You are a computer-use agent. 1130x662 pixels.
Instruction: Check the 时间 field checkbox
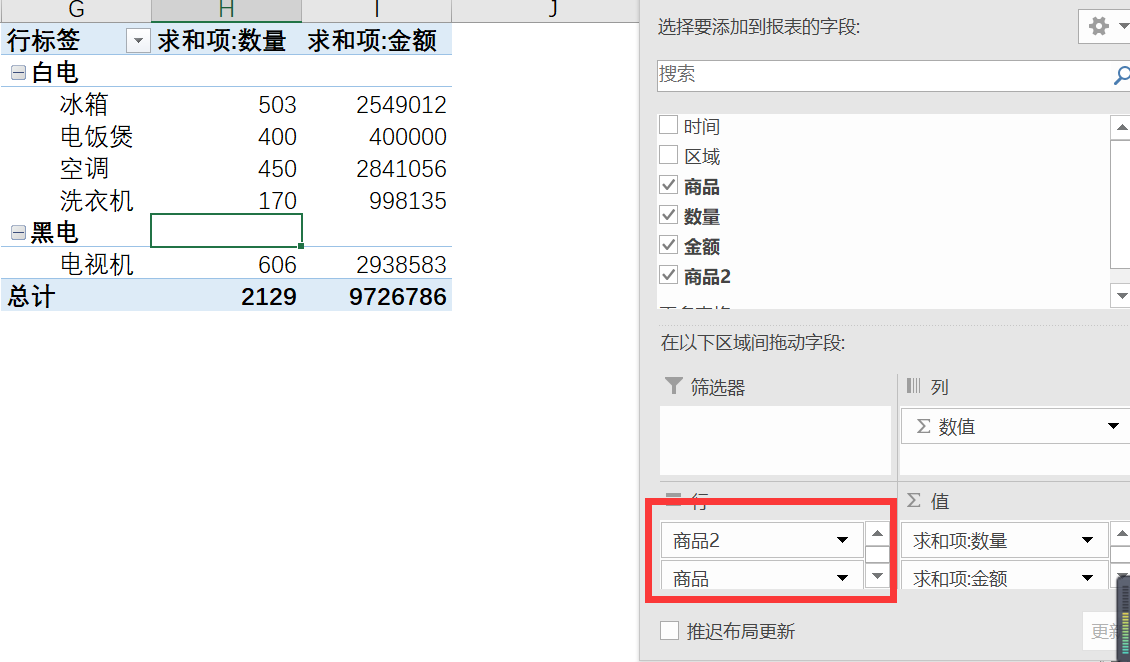(x=668, y=125)
